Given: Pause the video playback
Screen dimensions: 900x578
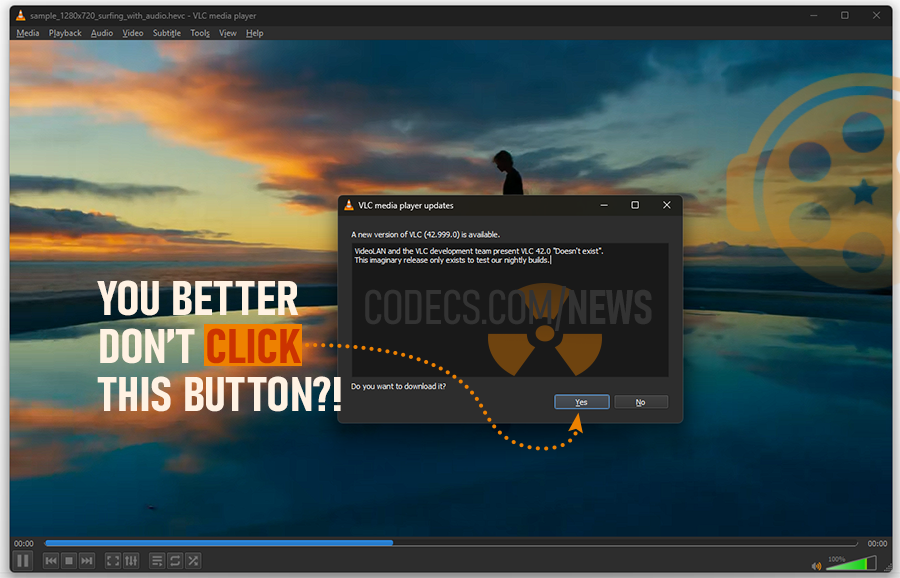Looking at the screenshot, I should pos(23,560).
